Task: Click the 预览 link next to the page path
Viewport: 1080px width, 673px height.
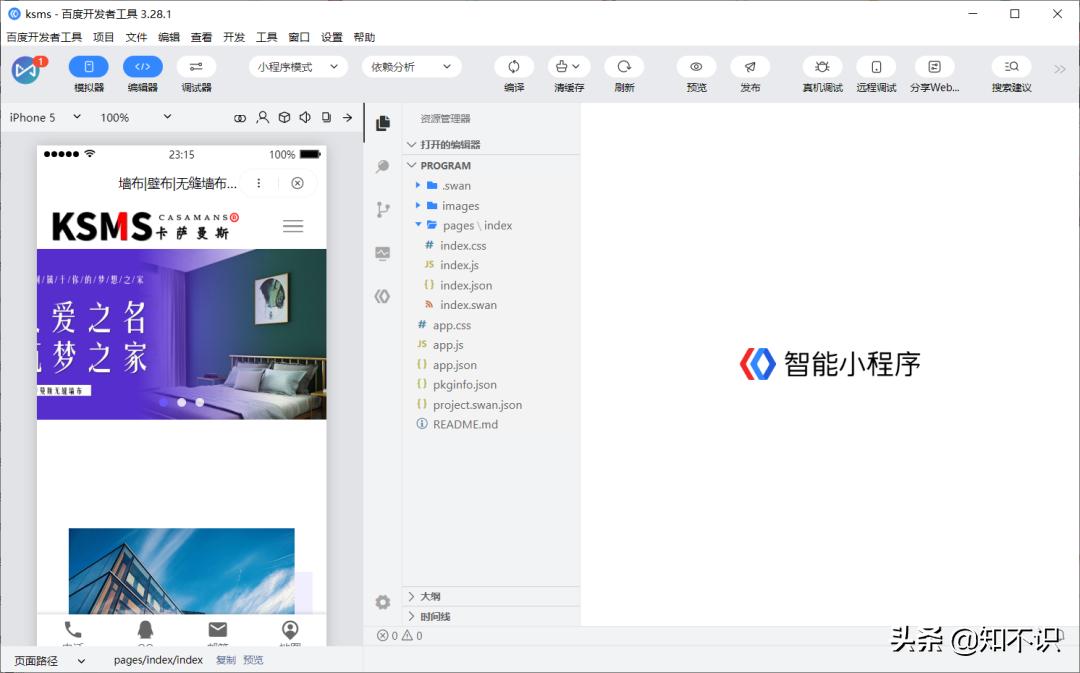Action: coord(252,660)
